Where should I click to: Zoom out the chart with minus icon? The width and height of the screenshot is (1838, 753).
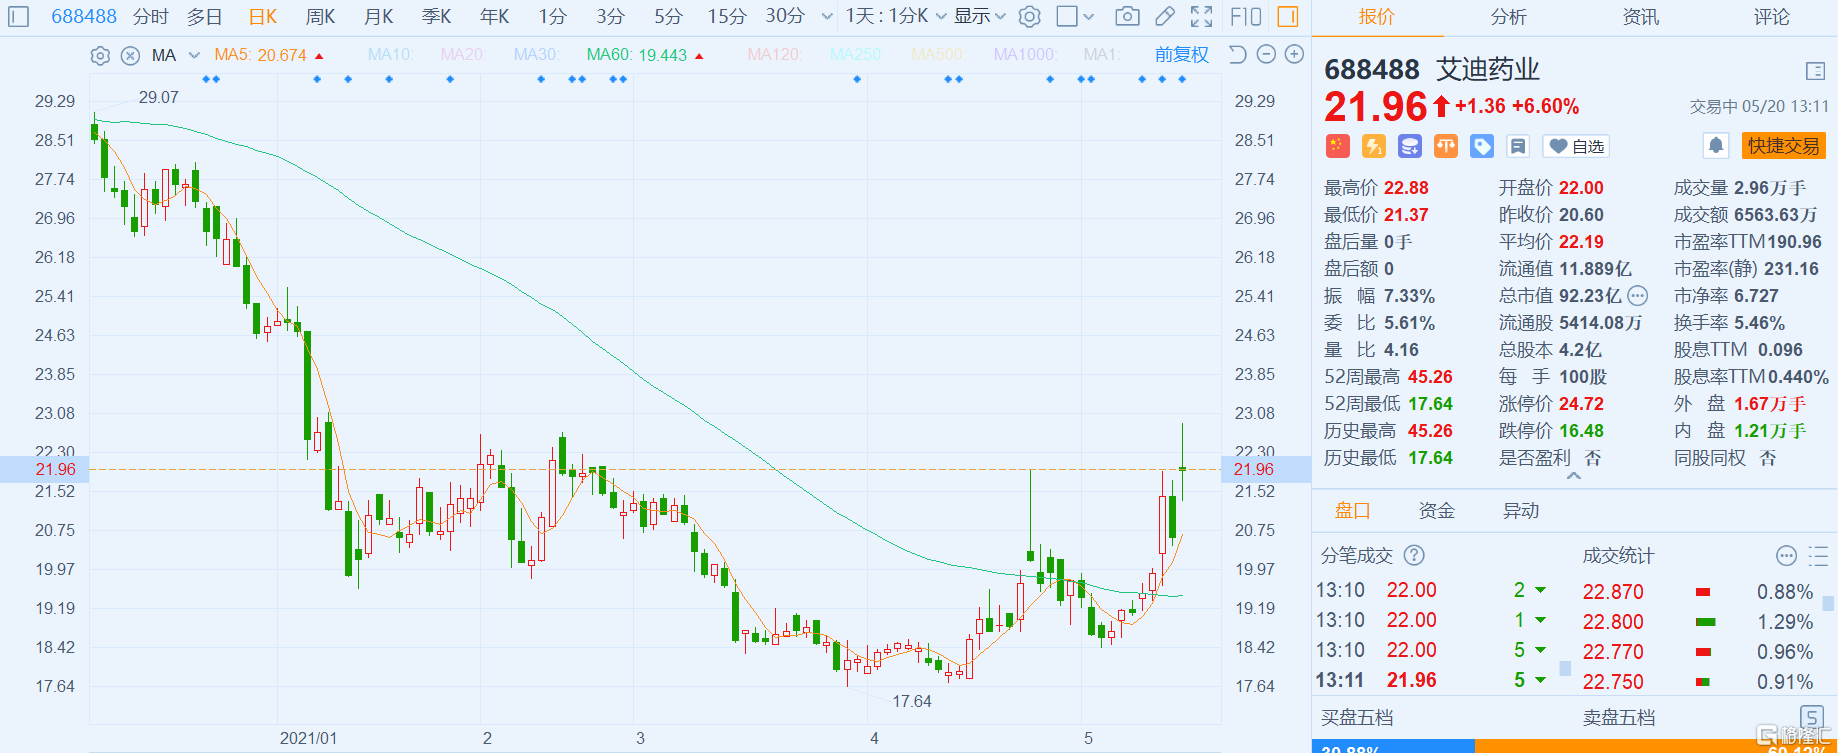[x=1266, y=54]
